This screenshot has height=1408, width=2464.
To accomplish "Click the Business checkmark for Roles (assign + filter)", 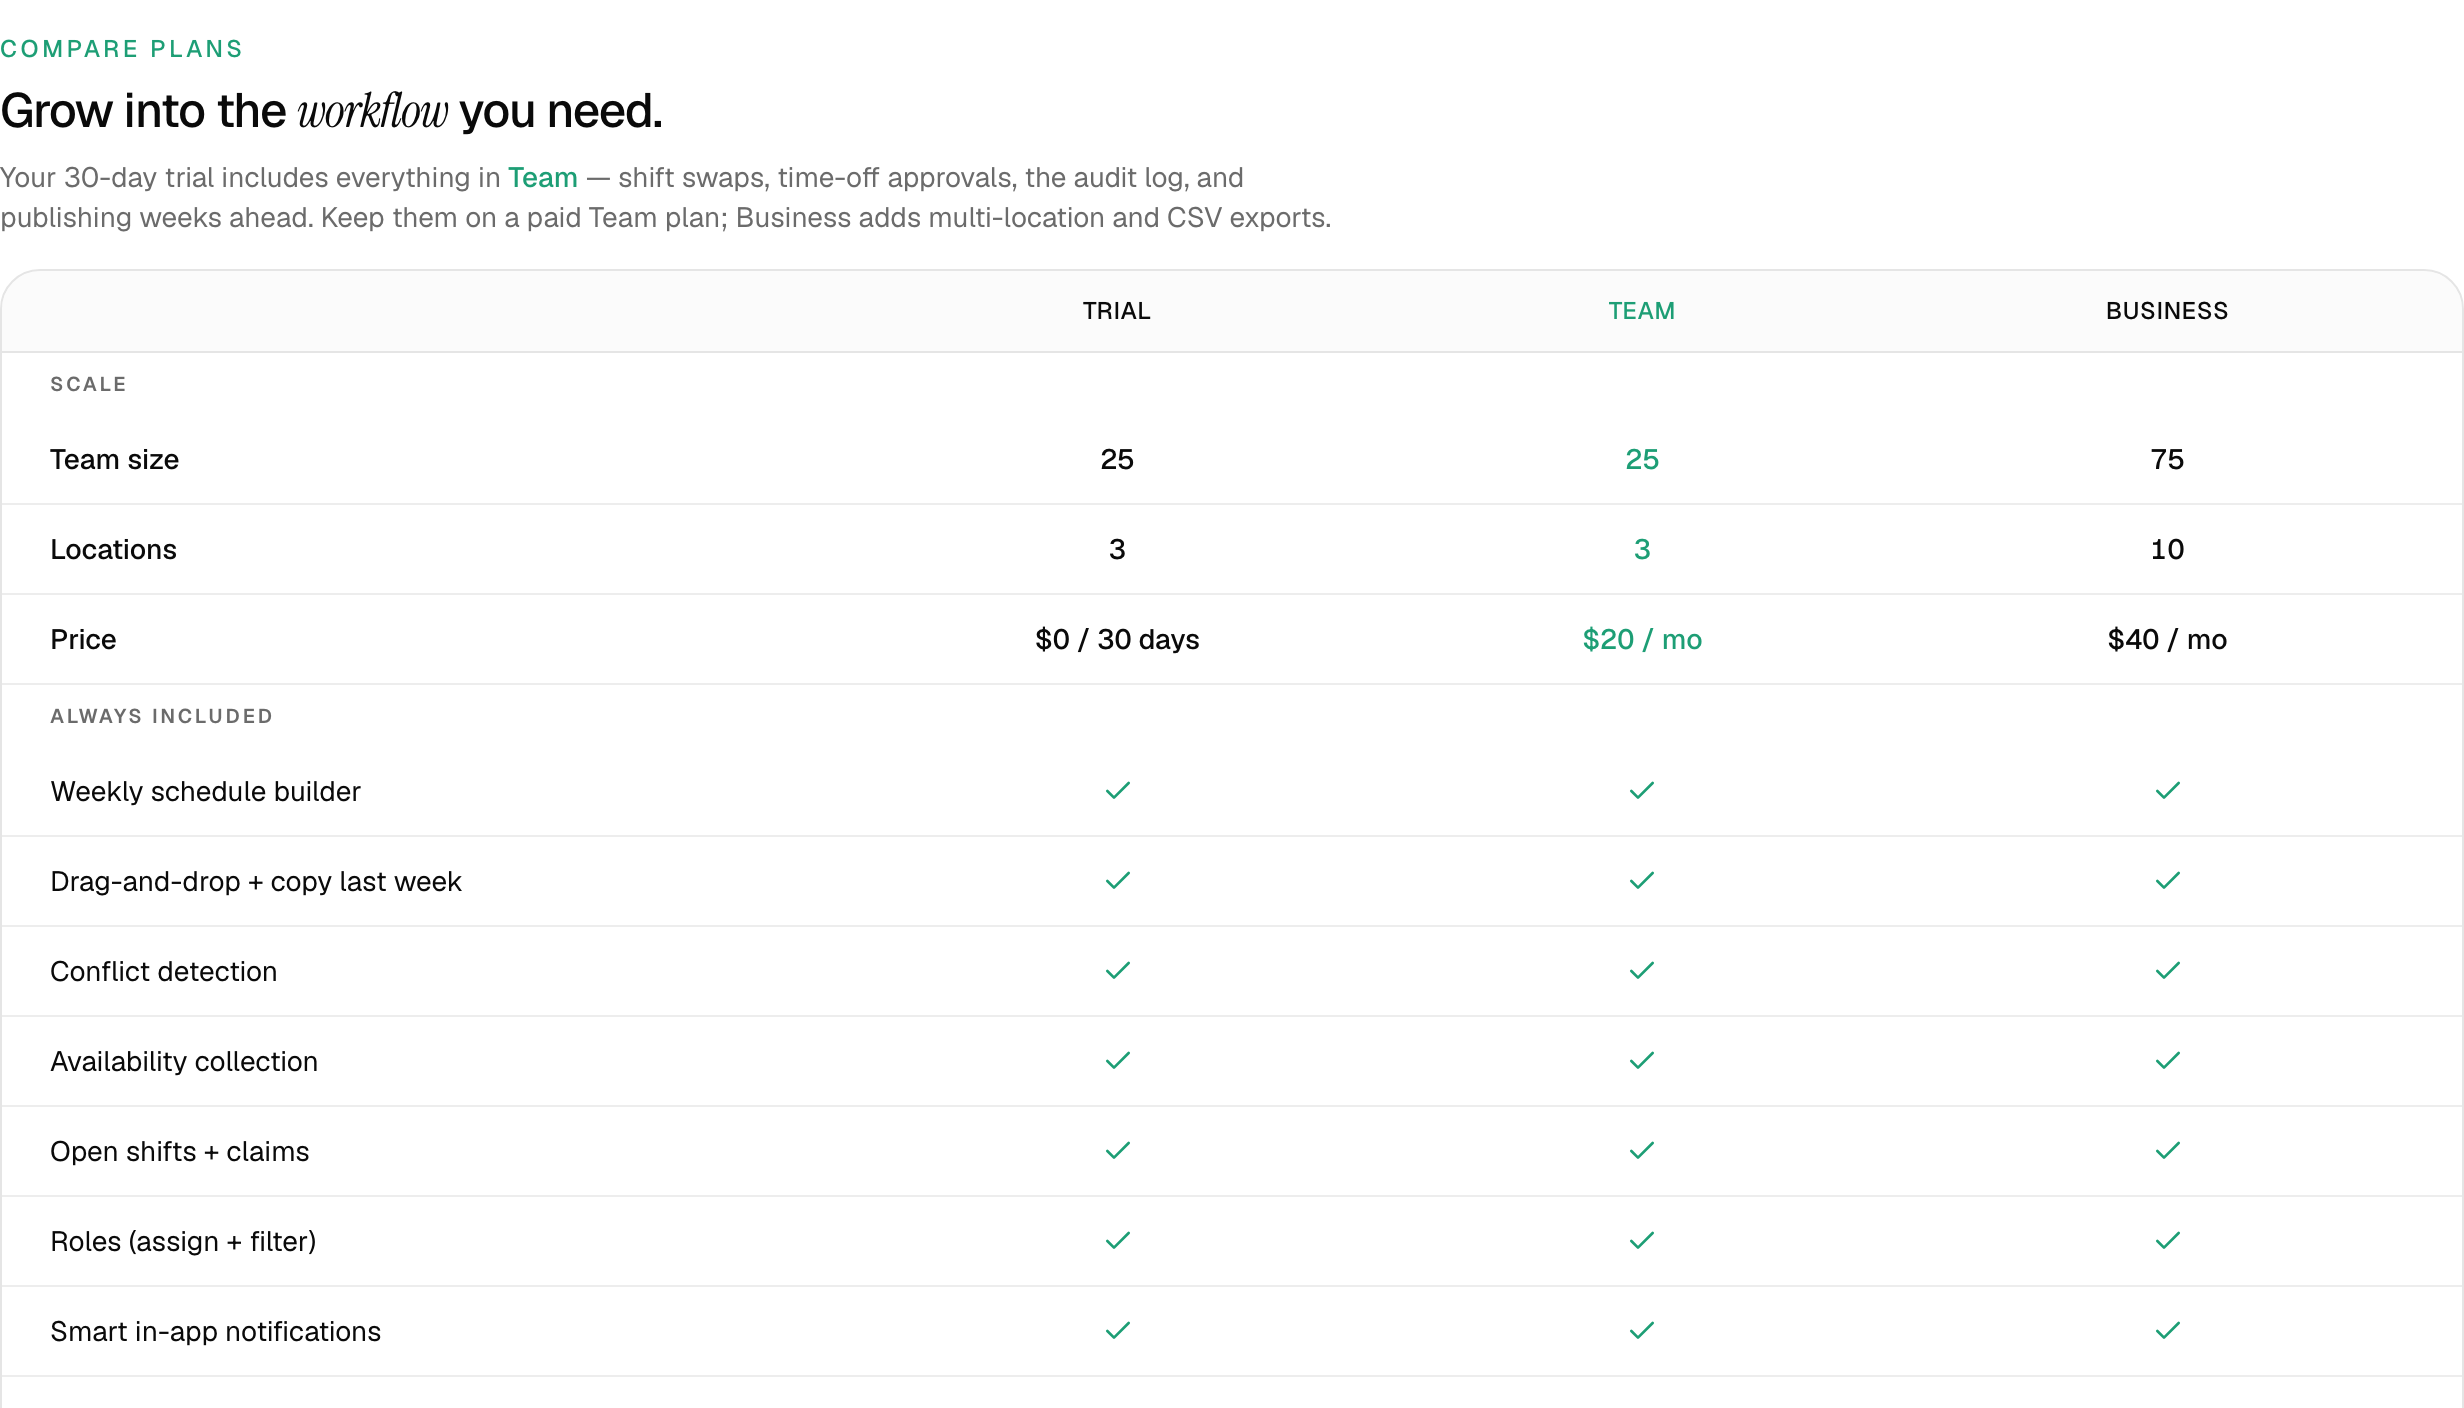I will (x=2167, y=1241).
